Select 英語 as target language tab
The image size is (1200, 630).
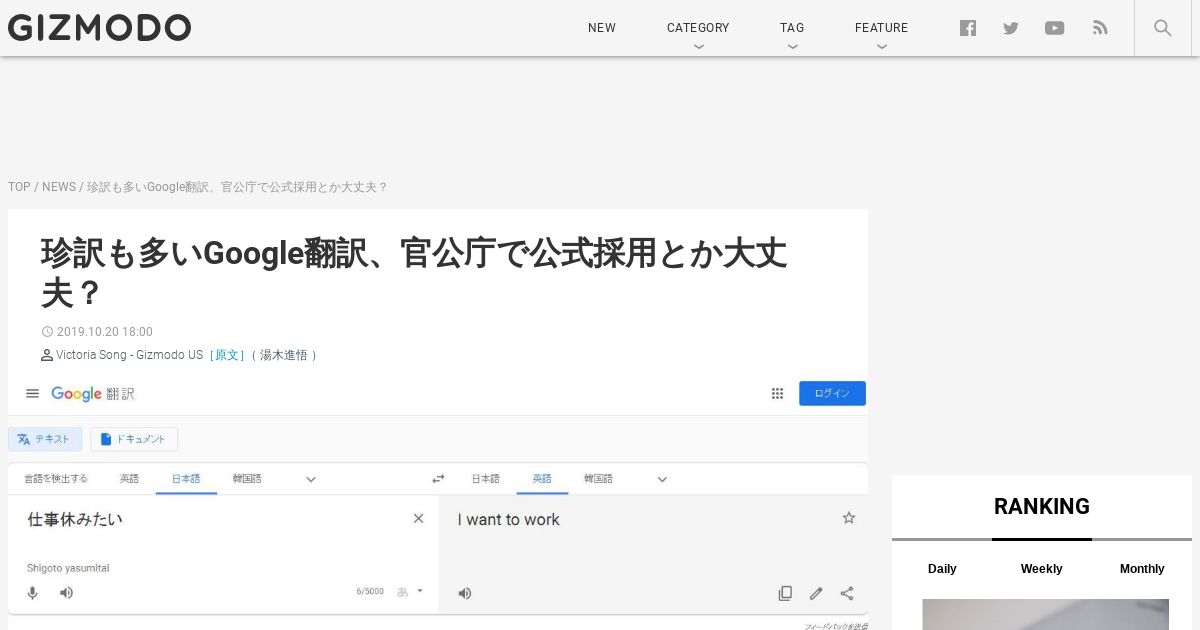542,479
